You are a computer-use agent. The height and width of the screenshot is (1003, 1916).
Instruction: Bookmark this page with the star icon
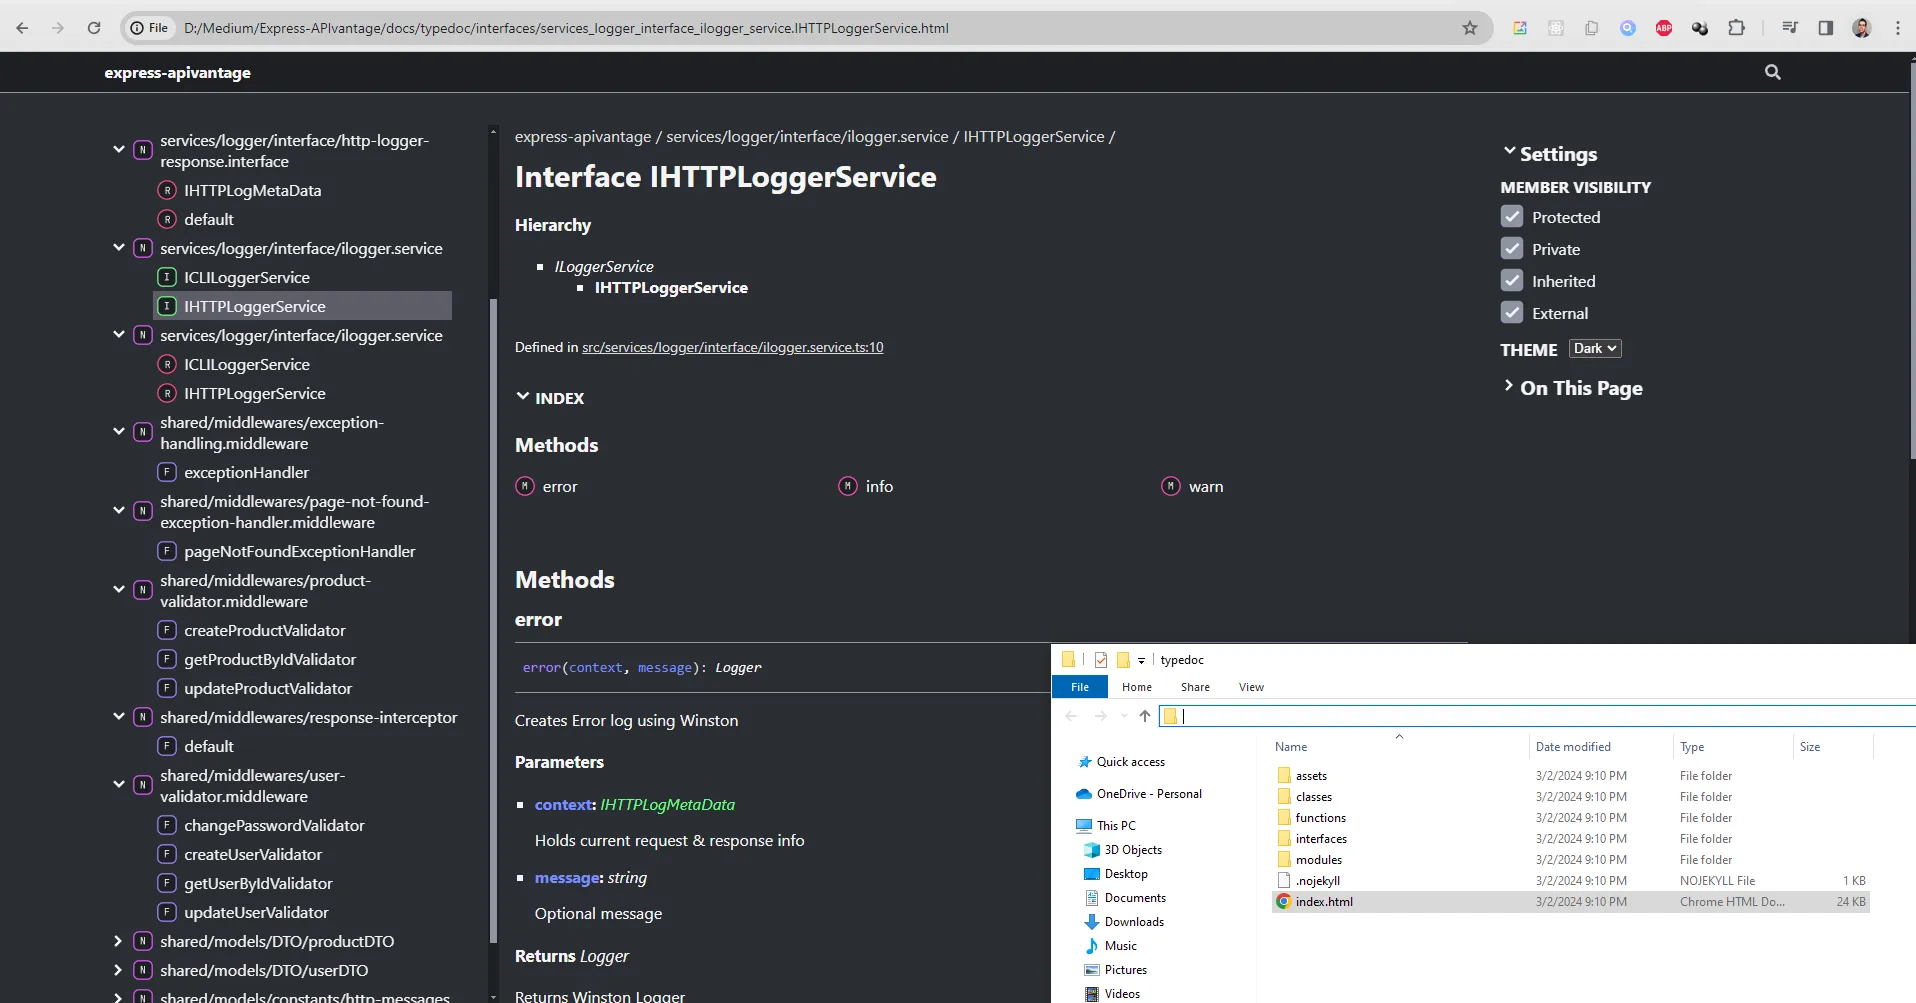pyautogui.click(x=1469, y=28)
